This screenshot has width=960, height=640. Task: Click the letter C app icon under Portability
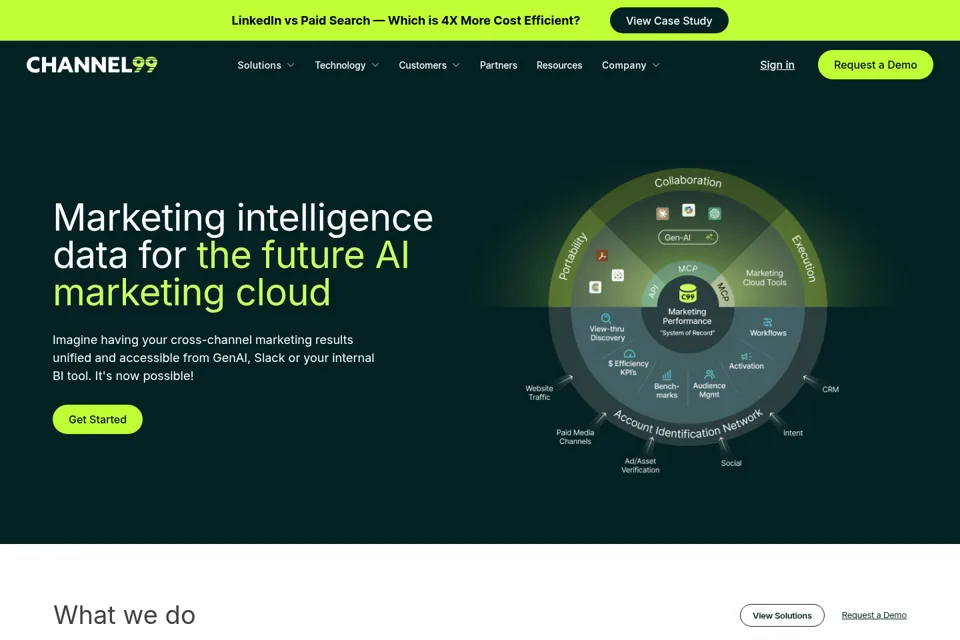[x=595, y=287]
